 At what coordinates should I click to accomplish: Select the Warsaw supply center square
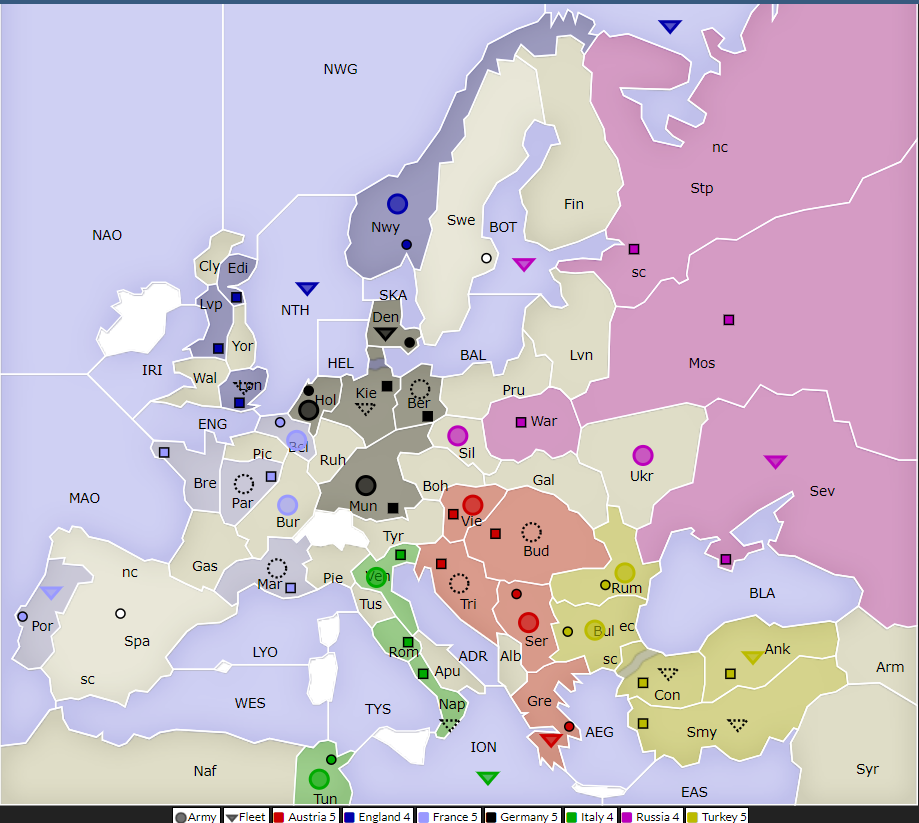tap(521, 422)
